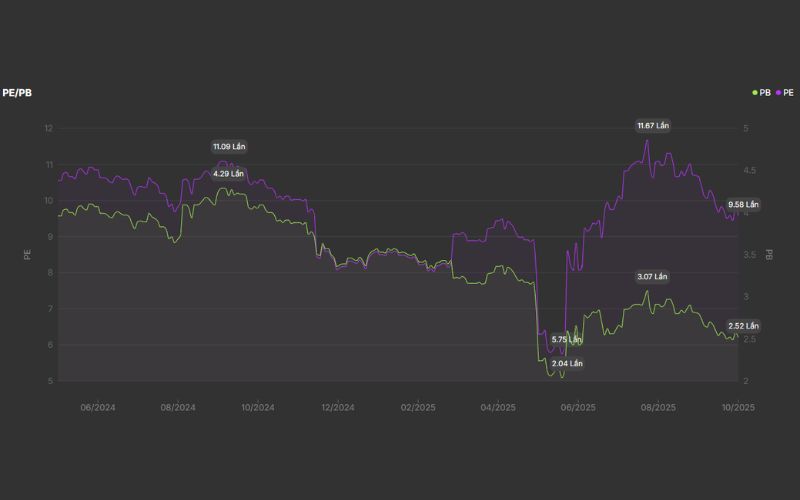Select the 2.52 Lần data label
The image size is (800, 500).
point(743,326)
